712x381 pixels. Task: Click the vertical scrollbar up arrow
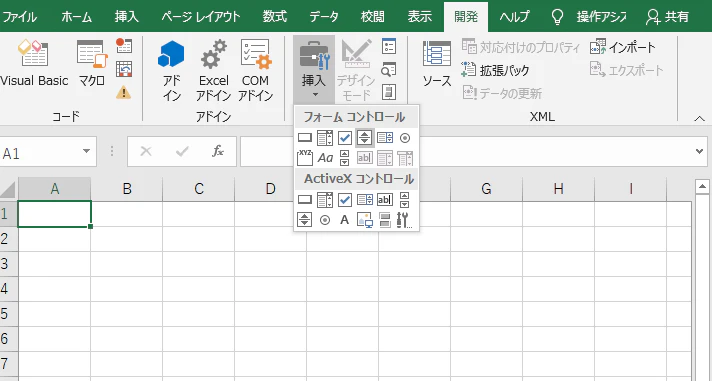[702, 186]
